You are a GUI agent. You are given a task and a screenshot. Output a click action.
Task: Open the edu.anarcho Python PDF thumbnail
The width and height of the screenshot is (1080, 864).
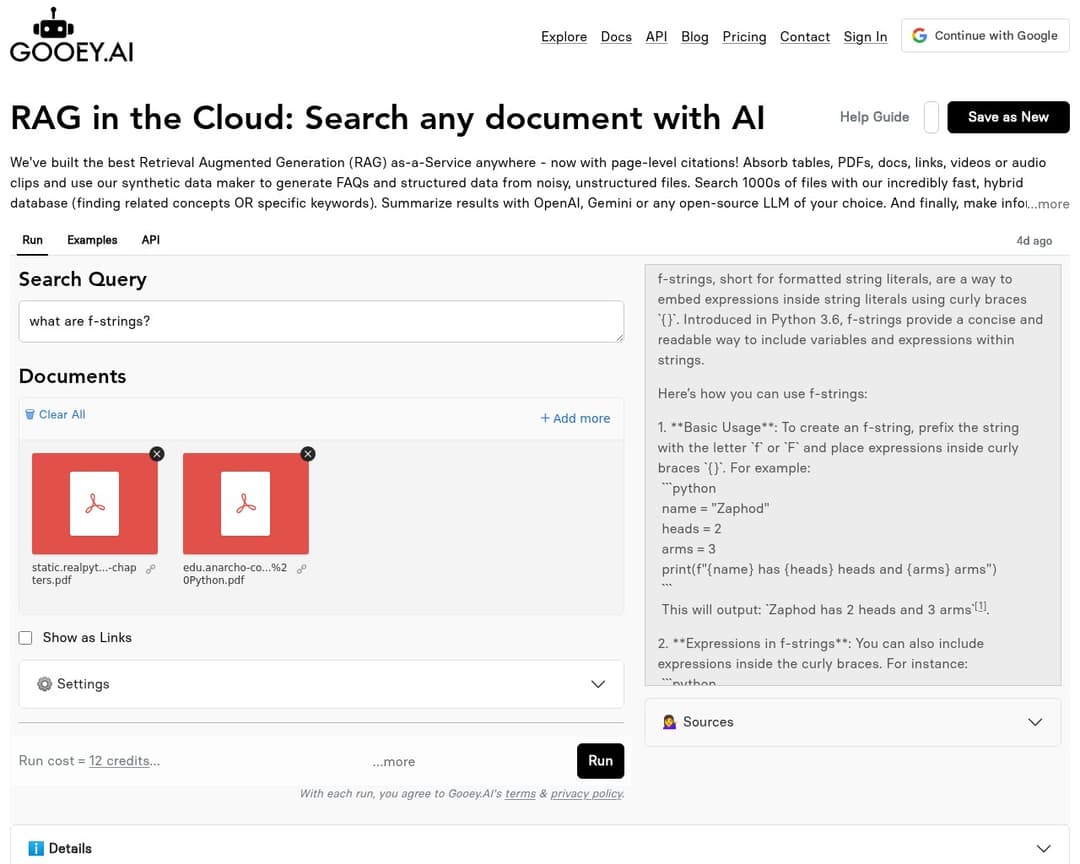pos(245,504)
